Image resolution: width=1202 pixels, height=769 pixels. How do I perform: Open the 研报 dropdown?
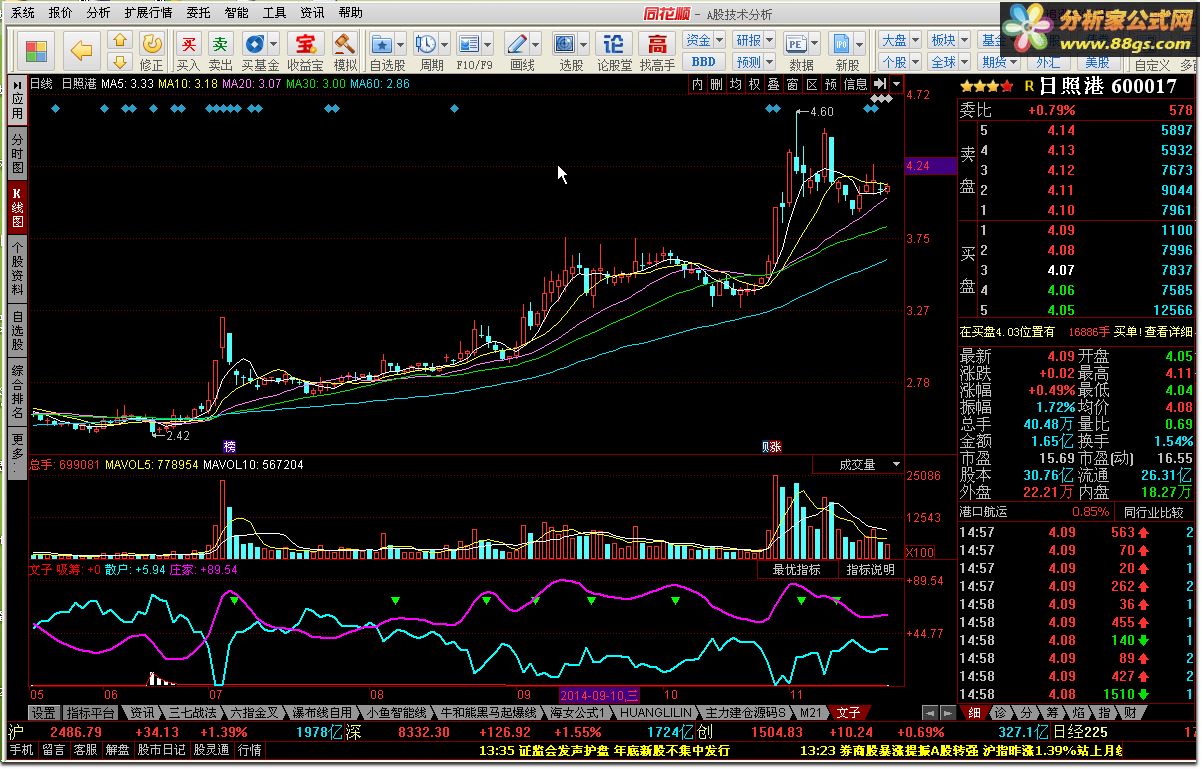tap(754, 41)
